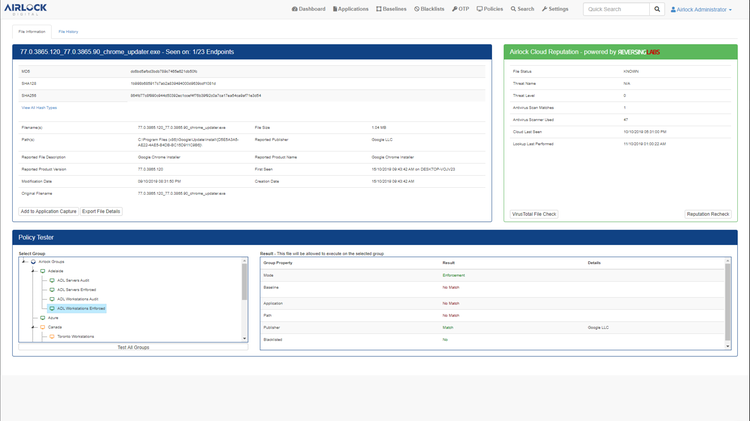The height and width of the screenshot is (421, 750).
Task: Open the Airlock Administrator user dropdown
Action: (x=701, y=10)
